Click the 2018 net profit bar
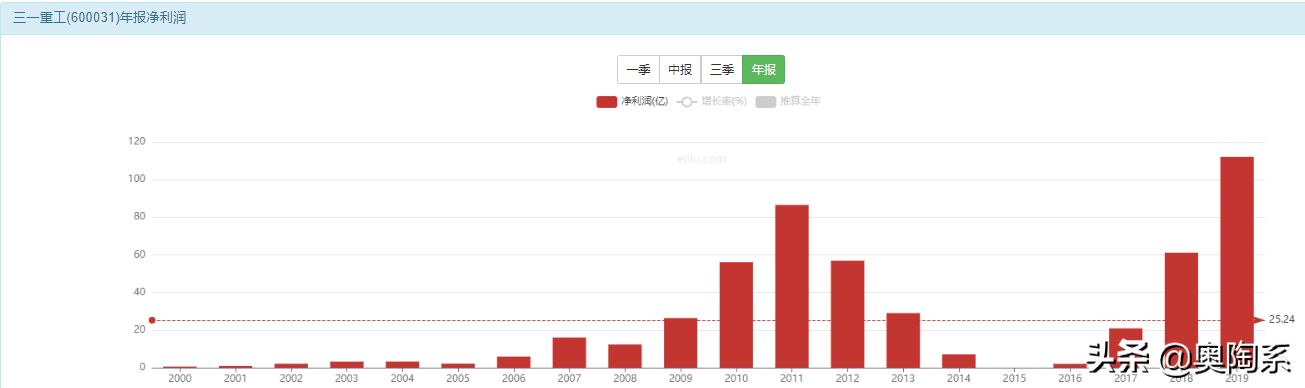This screenshot has height=388, width=1305. click(1181, 310)
